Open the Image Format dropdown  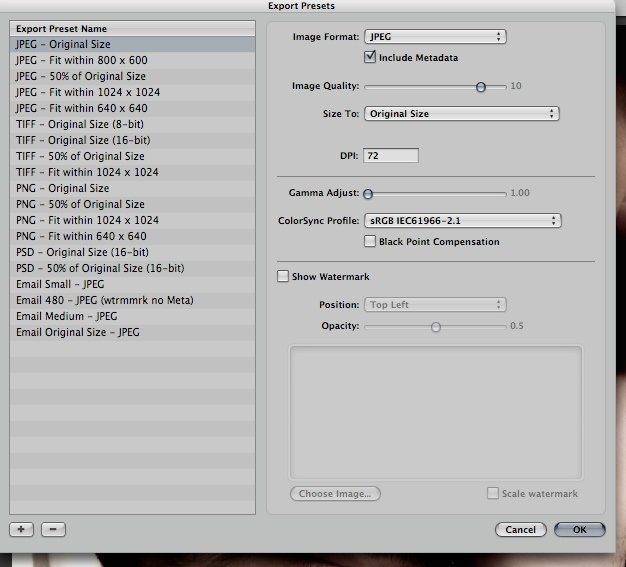click(435, 37)
